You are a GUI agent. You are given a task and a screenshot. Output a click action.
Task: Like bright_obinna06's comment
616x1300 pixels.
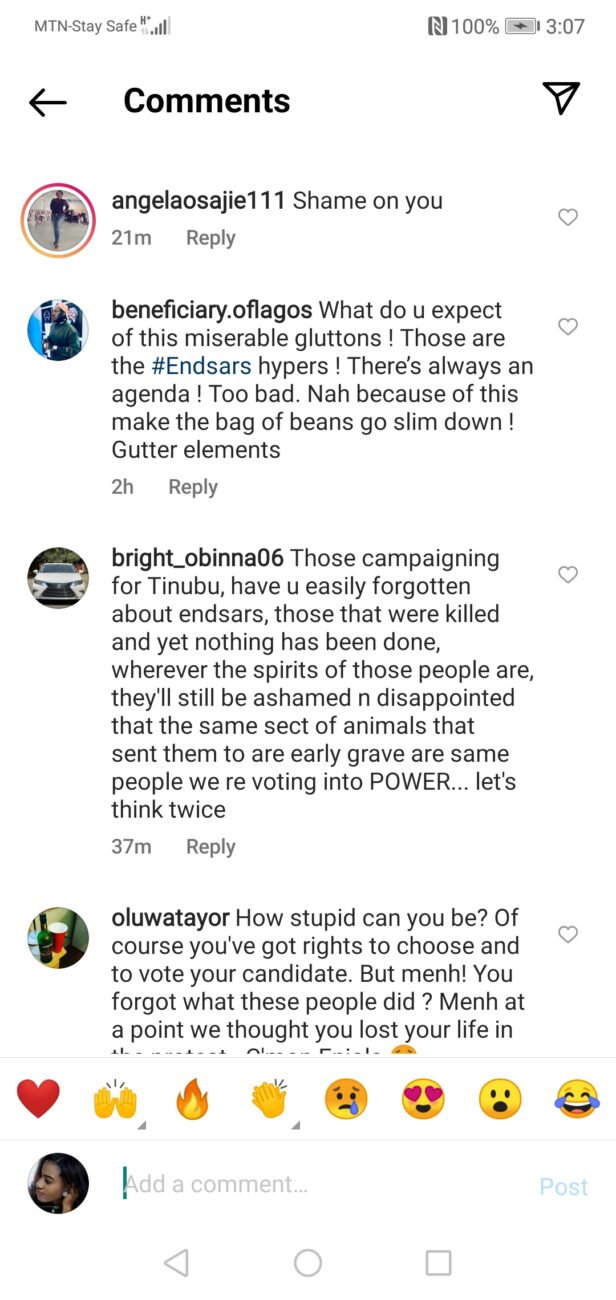[x=568, y=575]
